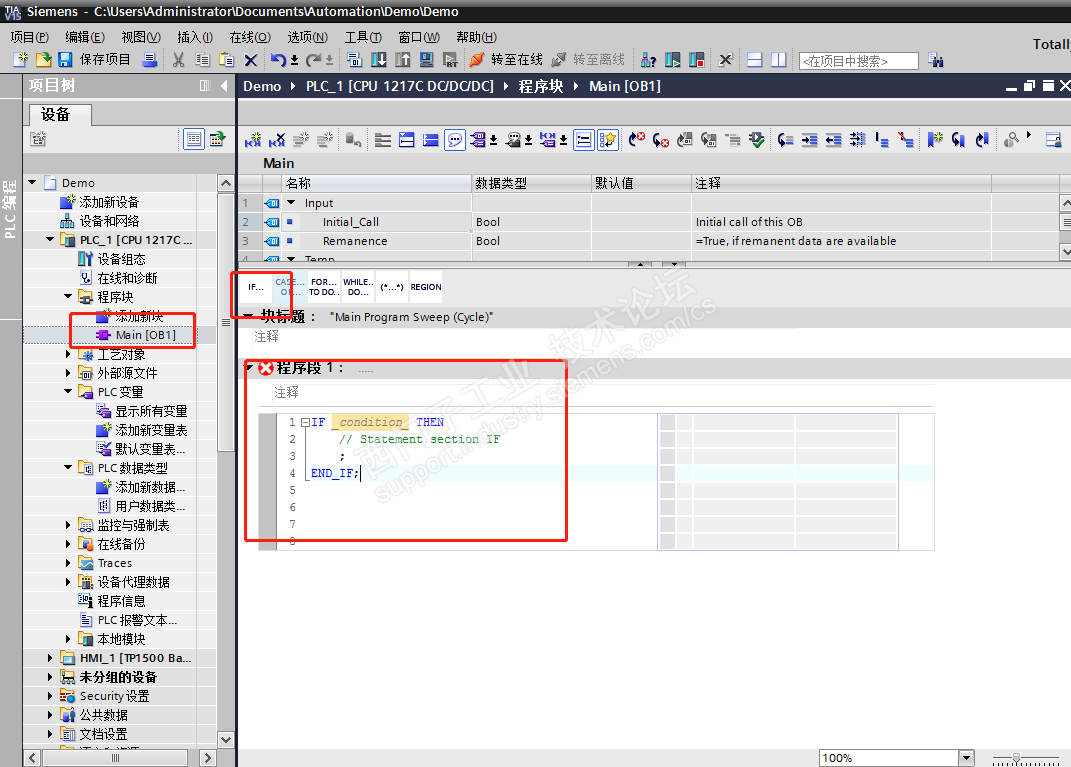Image resolution: width=1071 pixels, height=767 pixels.
Task: Insert IF statement template button
Action: pos(255,287)
